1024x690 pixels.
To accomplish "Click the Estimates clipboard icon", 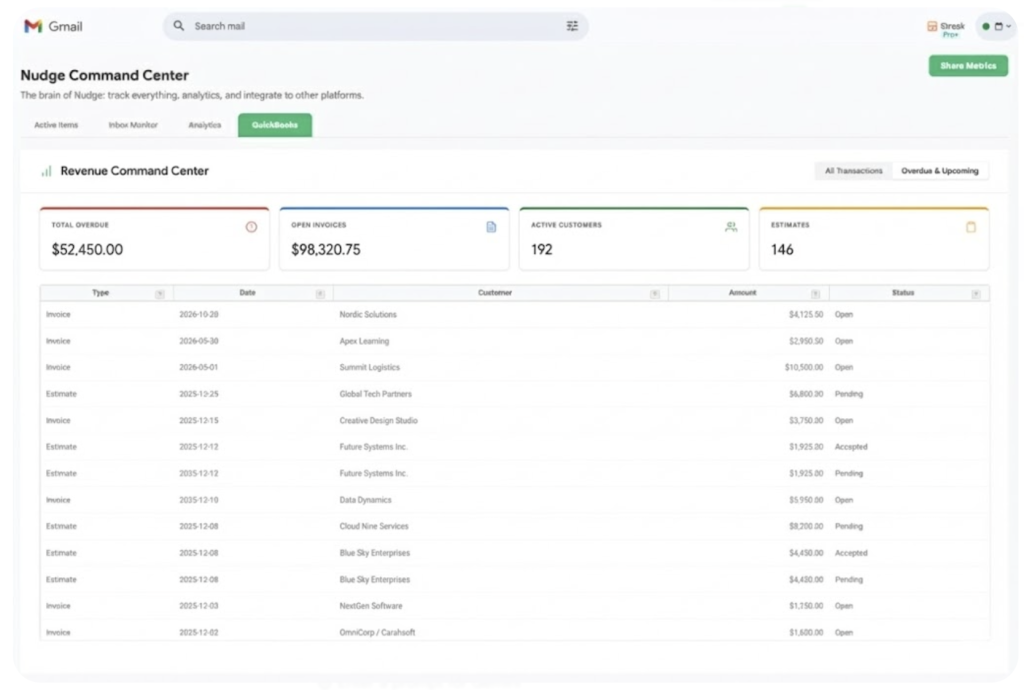I will point(970,227).
